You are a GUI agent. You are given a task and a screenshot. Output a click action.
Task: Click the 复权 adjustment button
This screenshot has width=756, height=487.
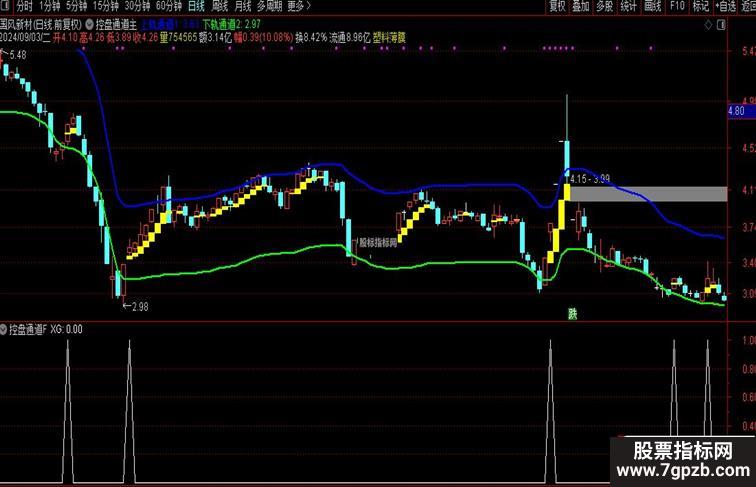pos(557,6)
